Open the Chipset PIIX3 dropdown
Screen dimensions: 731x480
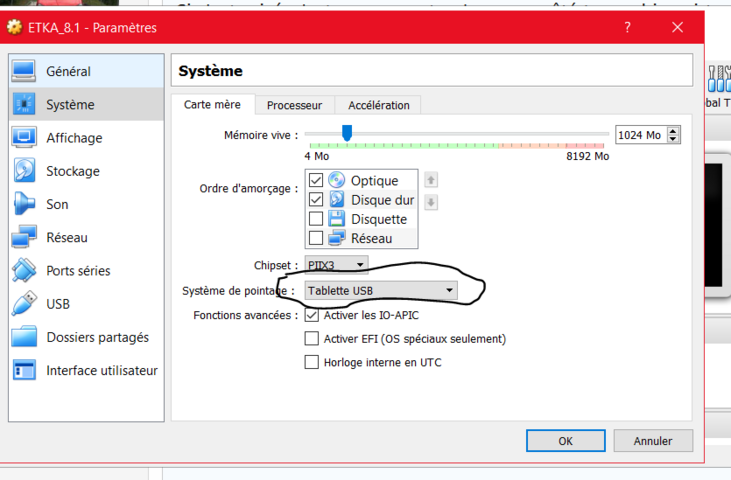click(x=337, y=265)
